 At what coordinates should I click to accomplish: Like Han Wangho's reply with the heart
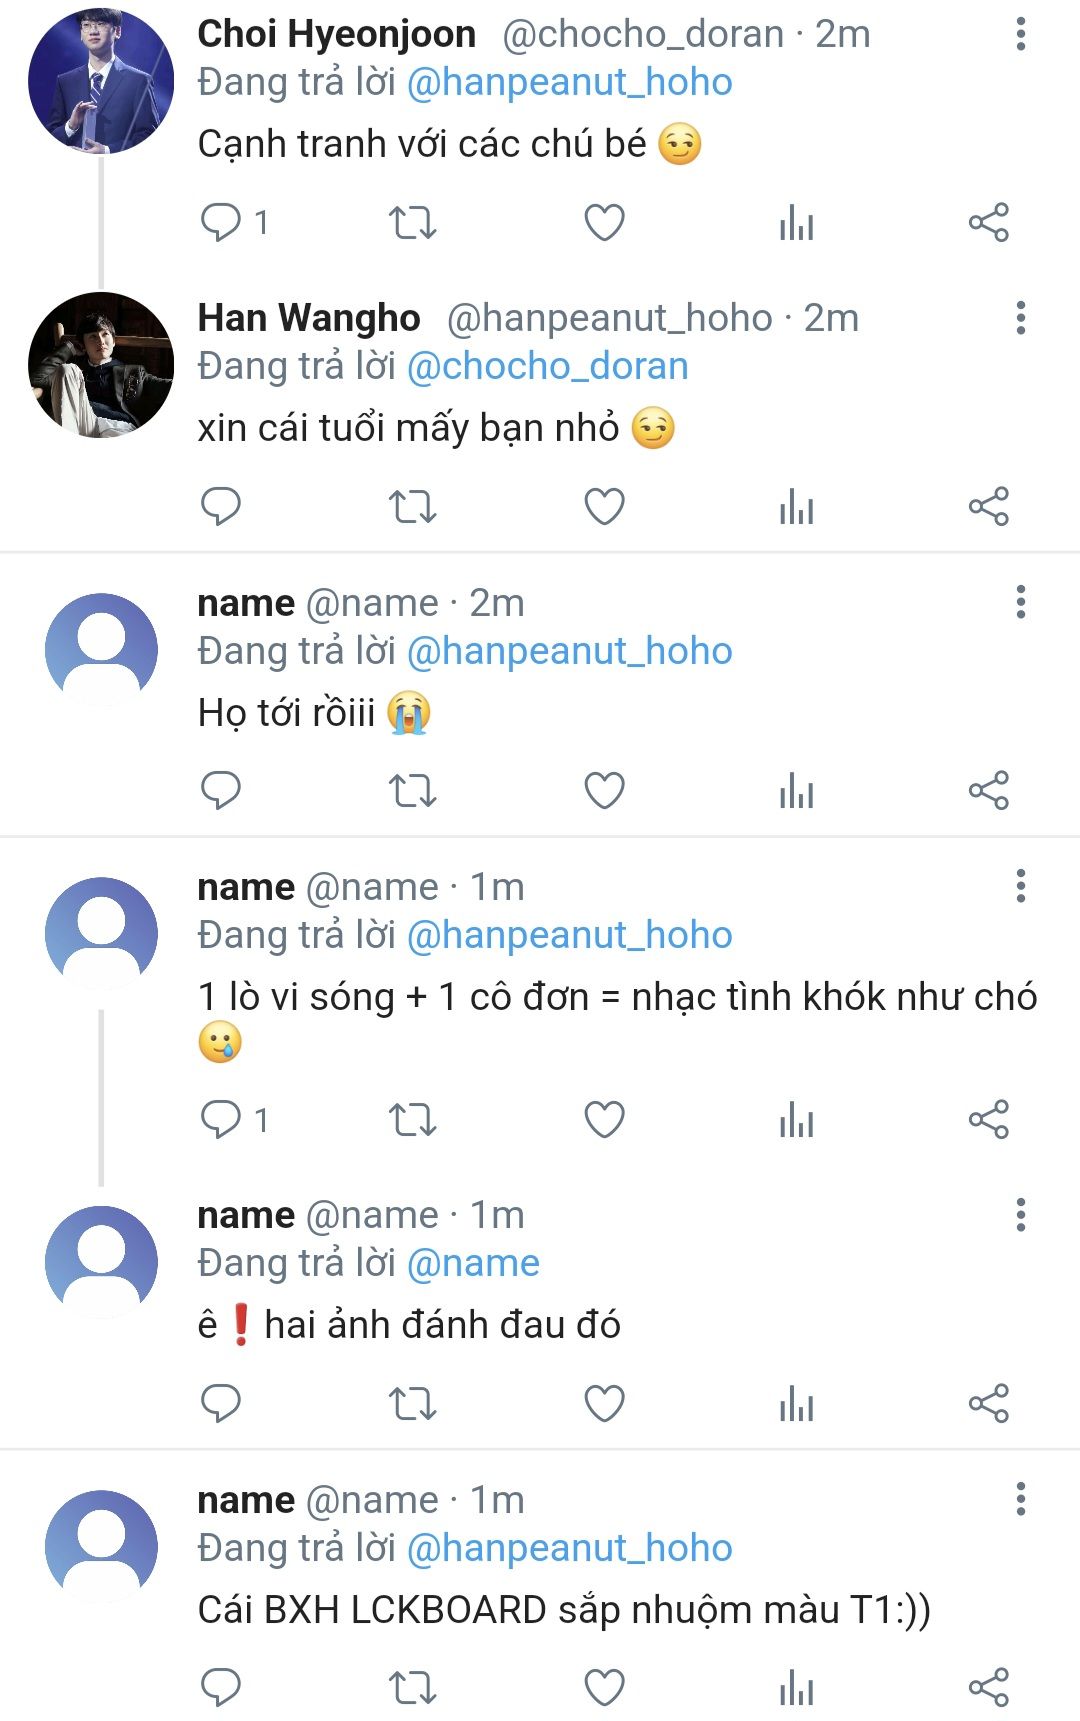(604, 506)
